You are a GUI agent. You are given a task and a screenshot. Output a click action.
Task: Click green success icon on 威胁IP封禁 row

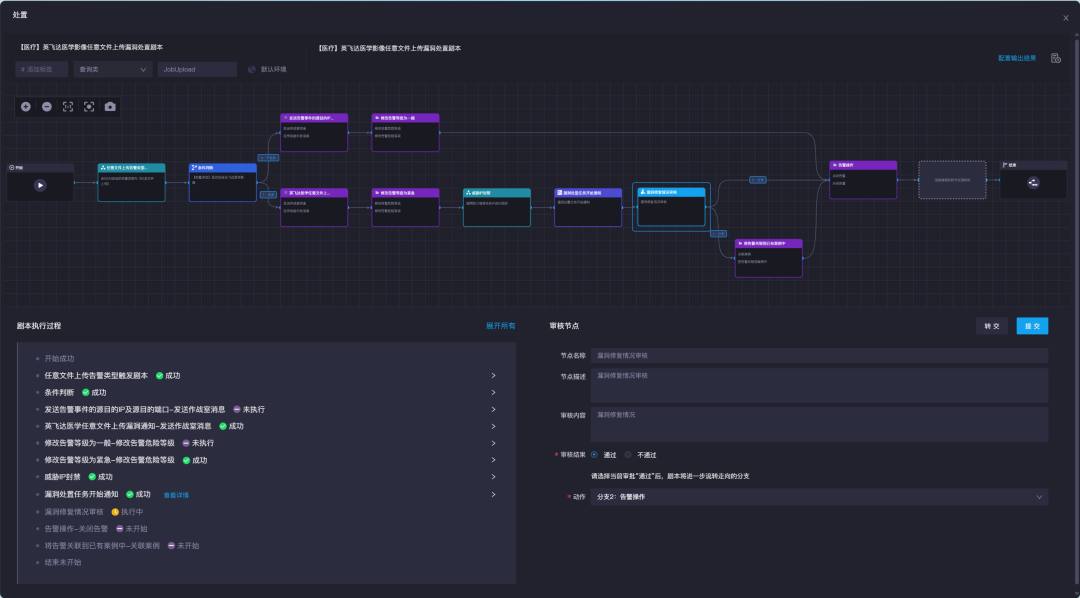(92, 477)
